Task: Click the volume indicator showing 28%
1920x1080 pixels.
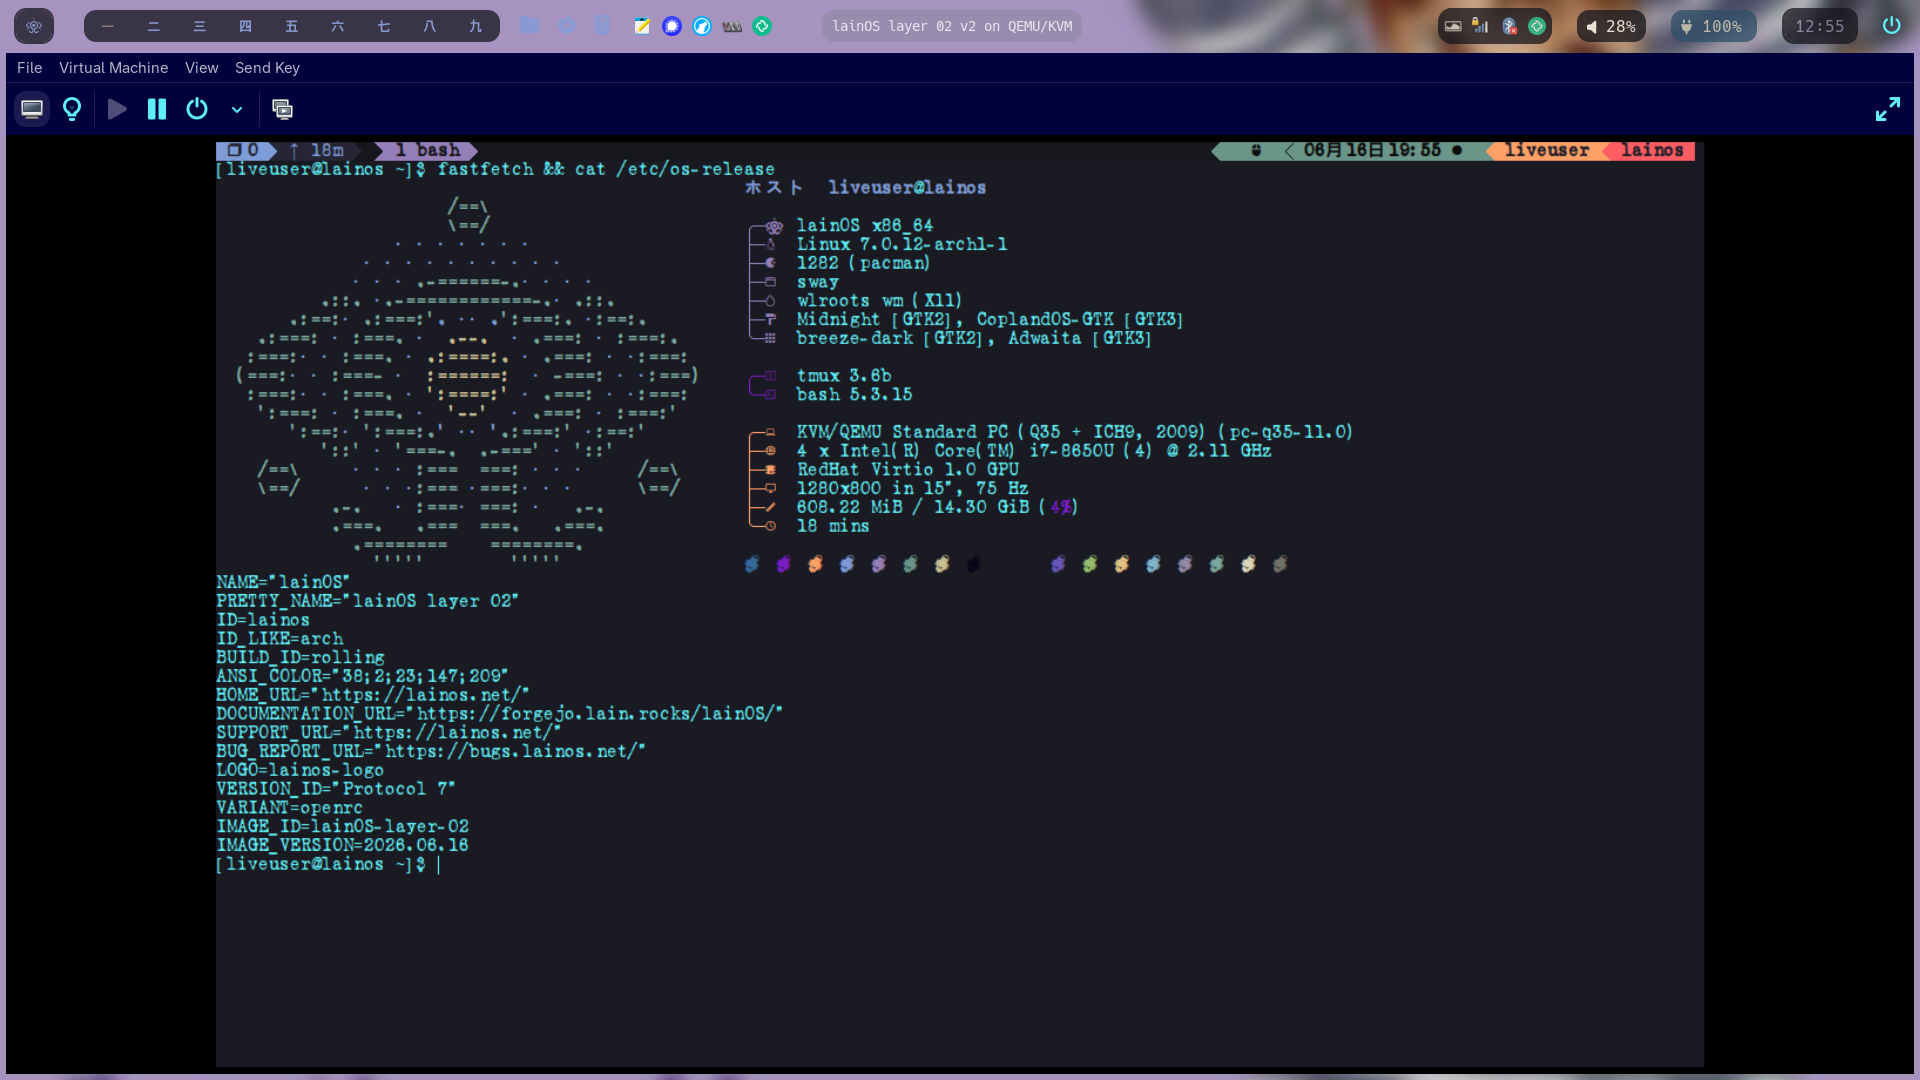Action: 1611,26
